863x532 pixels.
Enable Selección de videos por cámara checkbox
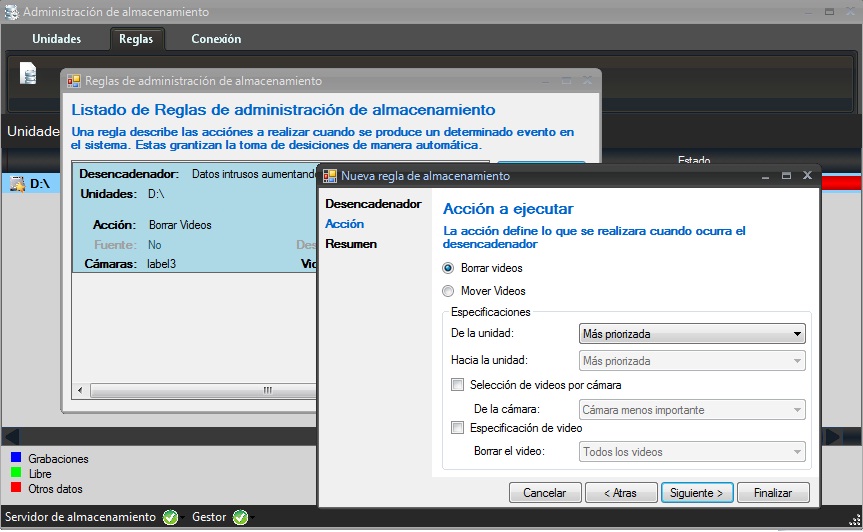[458, 385]
